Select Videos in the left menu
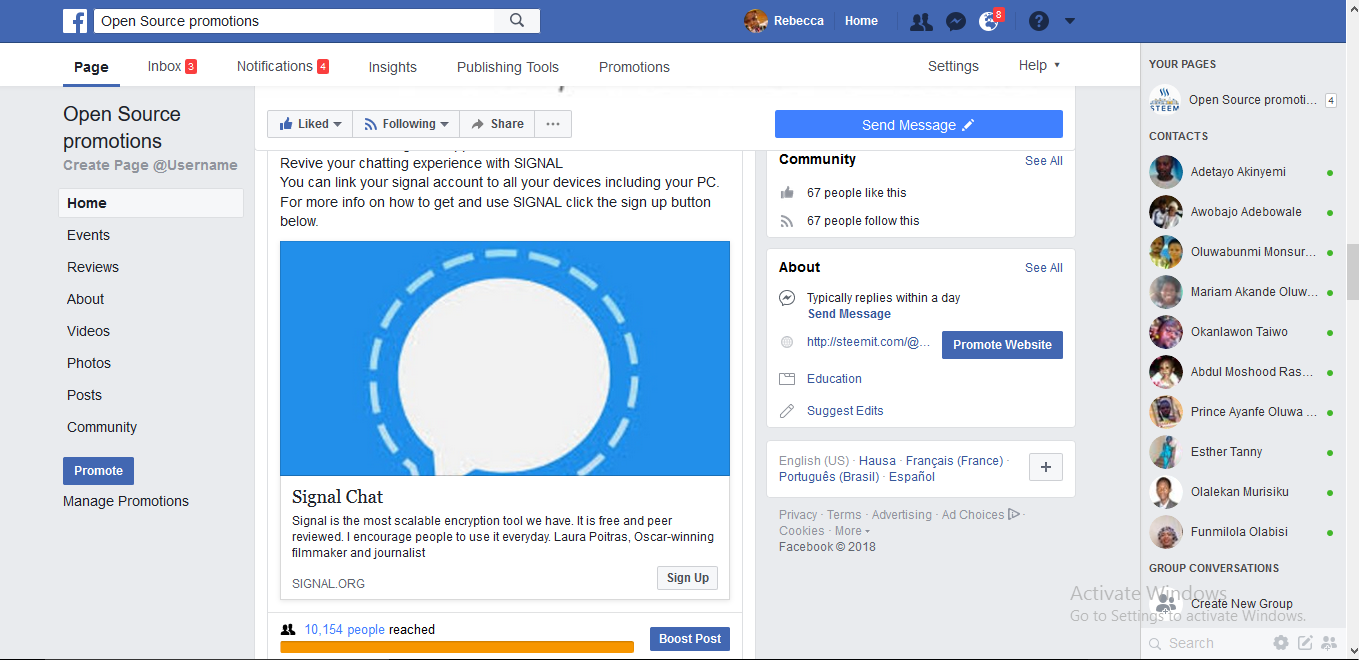This screenshot has height=660, width=1359. click(88, 331)
